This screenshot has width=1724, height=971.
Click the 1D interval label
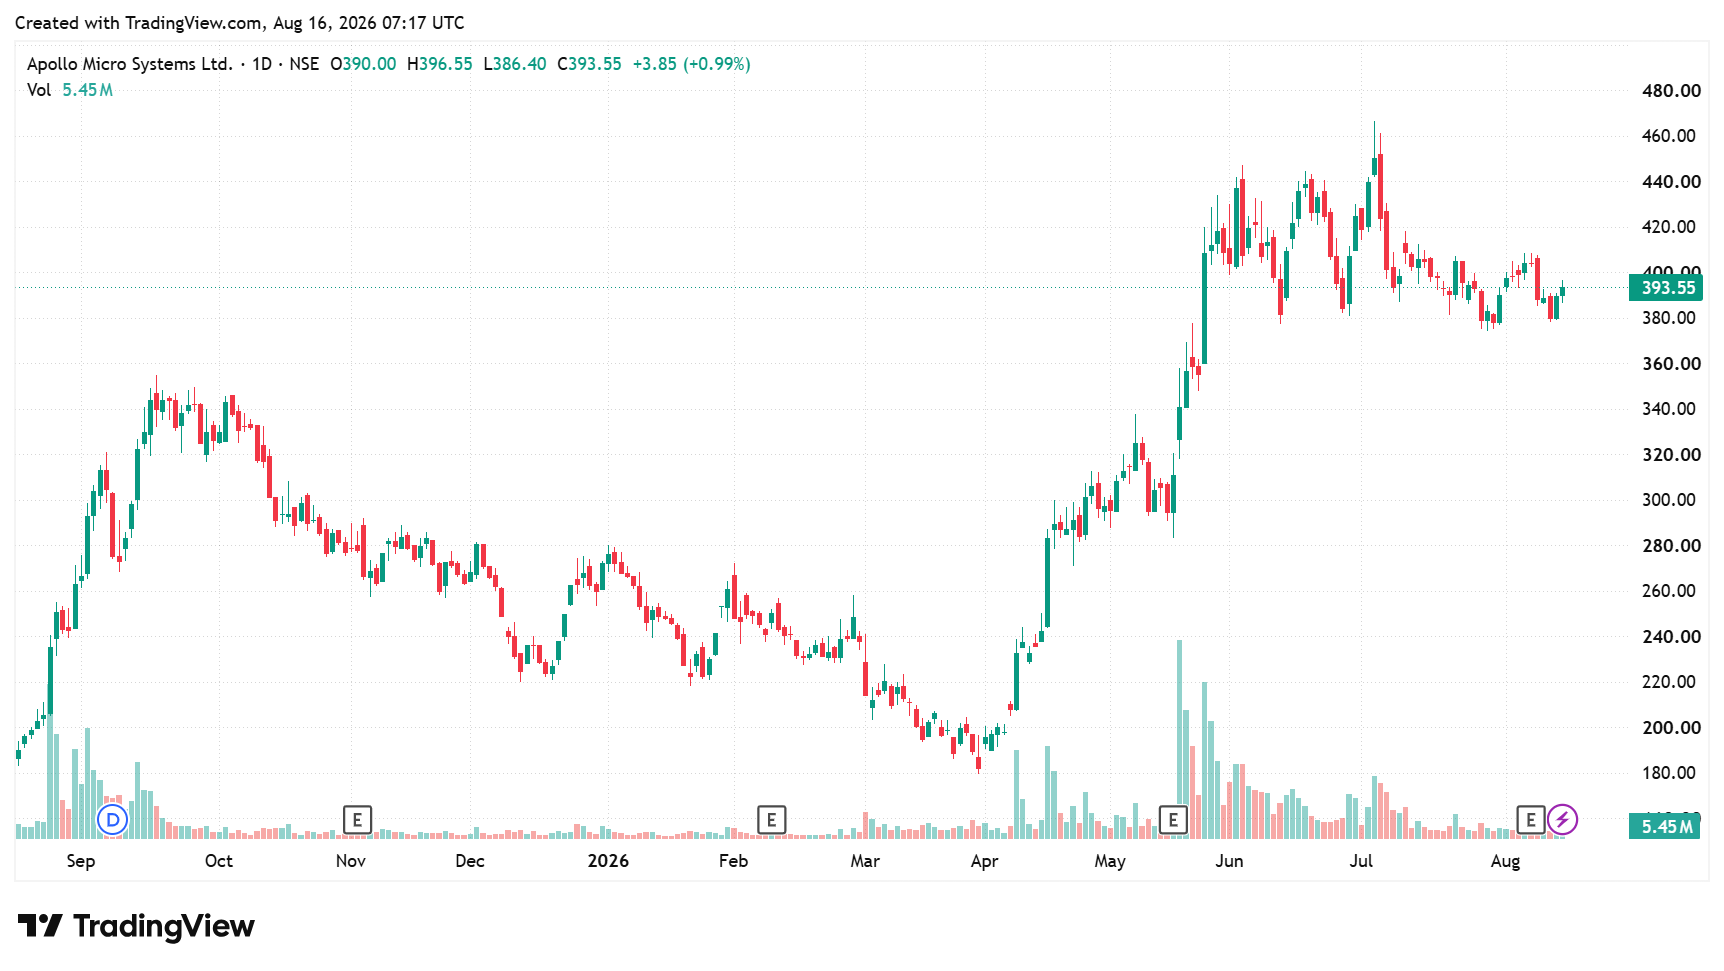[x=262, y=64]
